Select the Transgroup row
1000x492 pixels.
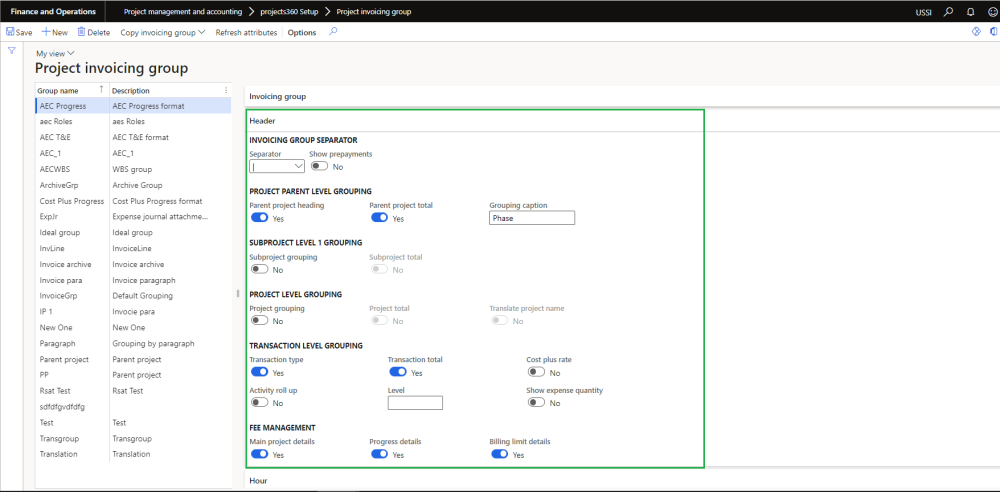(133, 438)
